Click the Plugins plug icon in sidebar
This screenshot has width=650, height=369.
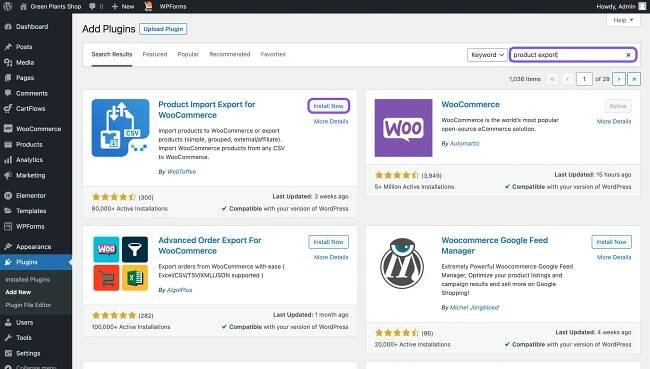point(8,262)
